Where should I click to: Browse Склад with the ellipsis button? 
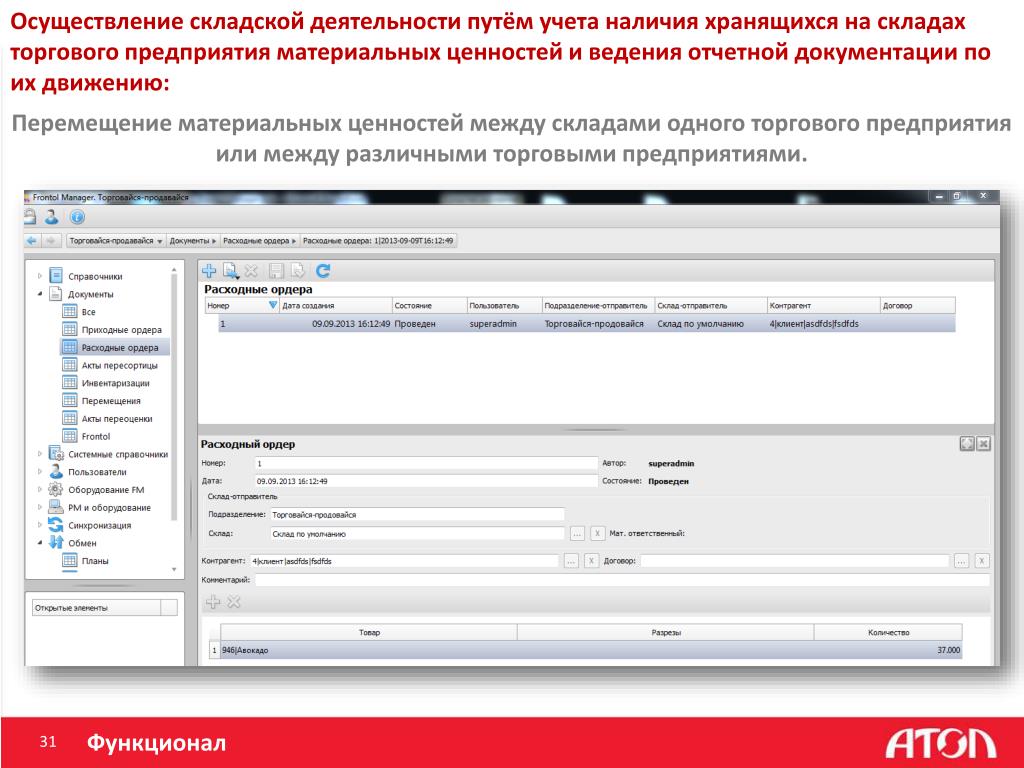pyautogui.click(x=577, y=534)
